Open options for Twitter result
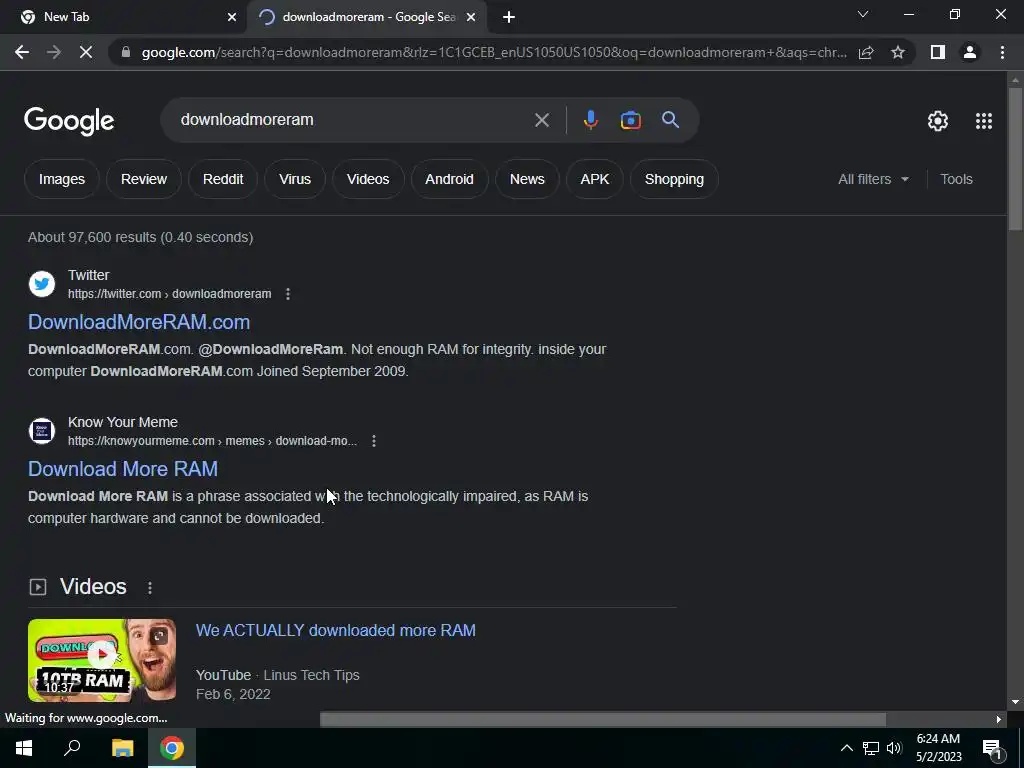The width and height of the screenshot is (1024, 768). tap(288, 294)
